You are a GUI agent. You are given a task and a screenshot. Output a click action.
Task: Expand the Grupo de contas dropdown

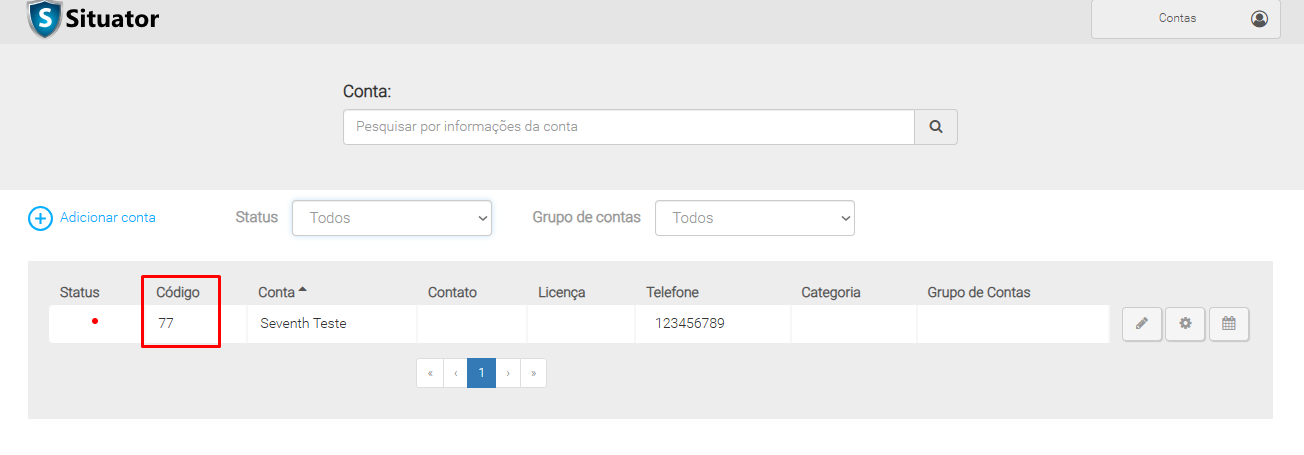pos(755,218)
